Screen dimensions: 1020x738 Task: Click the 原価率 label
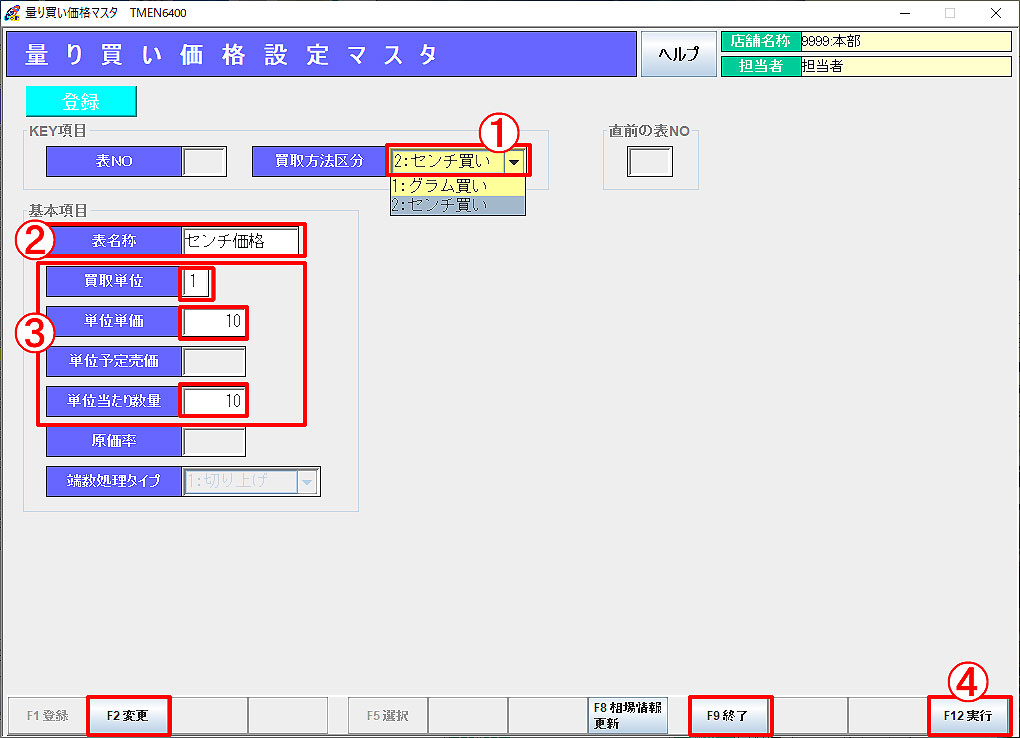point(114,442)
